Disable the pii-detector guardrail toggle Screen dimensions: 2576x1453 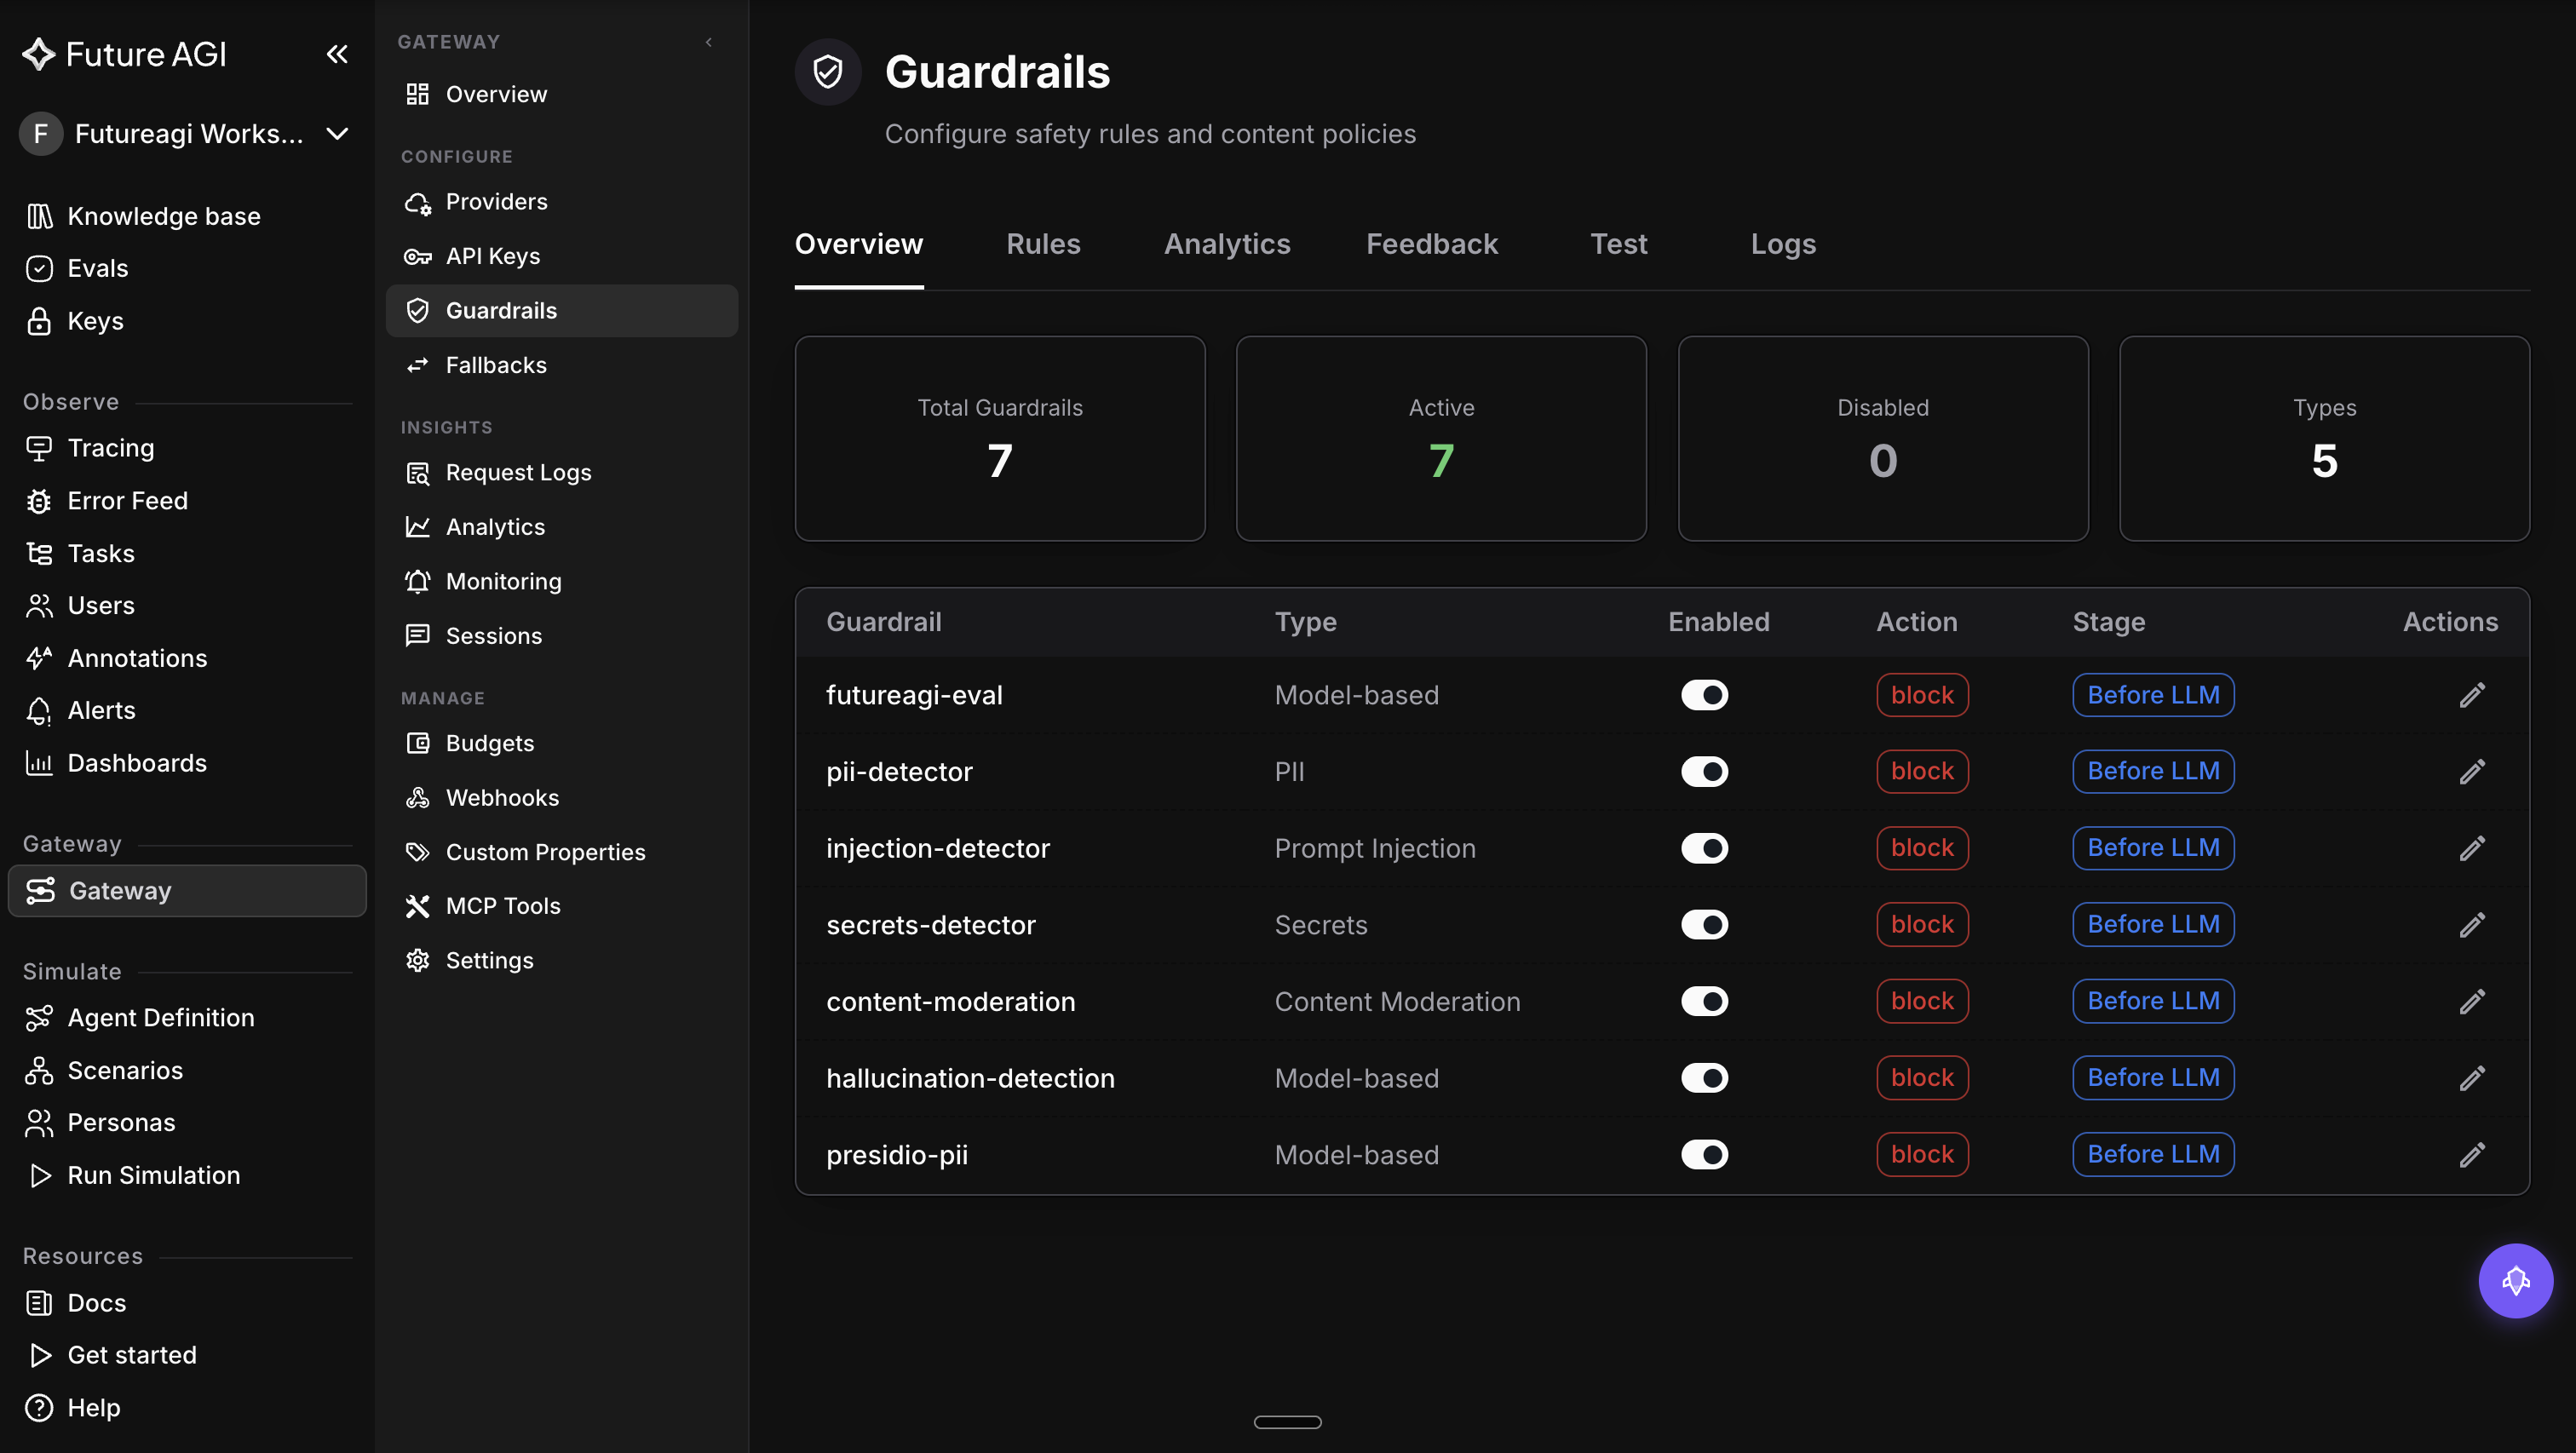(x=1704, y=771)
